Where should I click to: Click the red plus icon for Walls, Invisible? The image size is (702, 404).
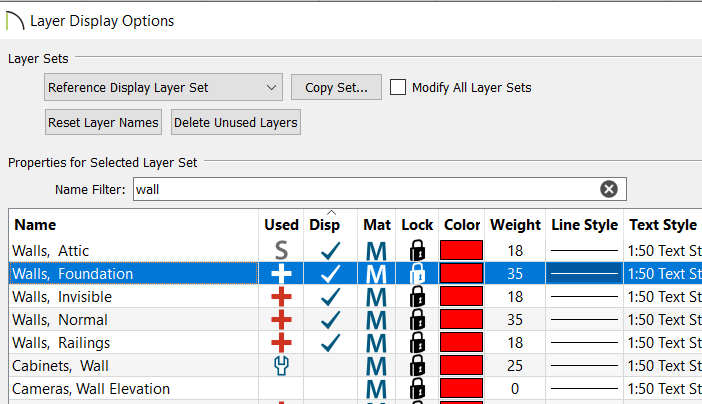tap(281, 297)
